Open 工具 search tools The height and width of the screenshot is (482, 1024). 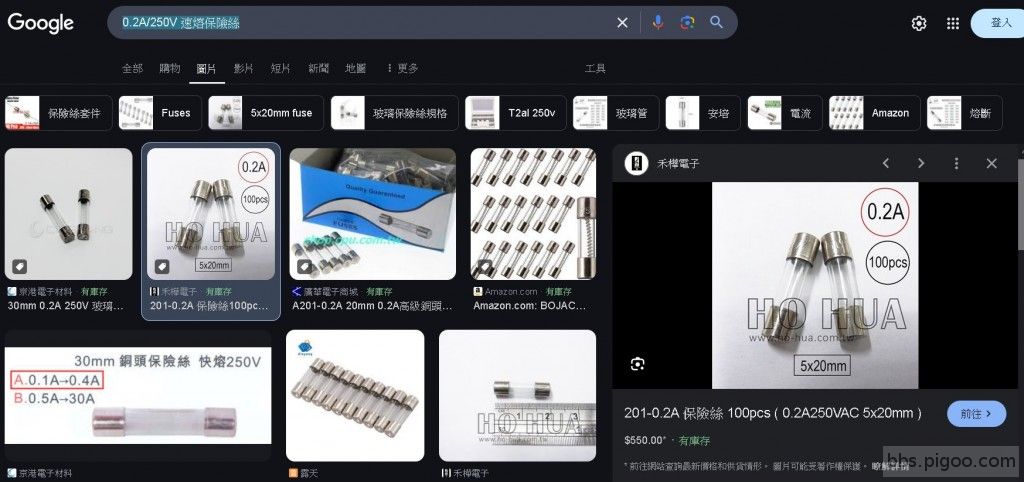[x=595, y=68]
